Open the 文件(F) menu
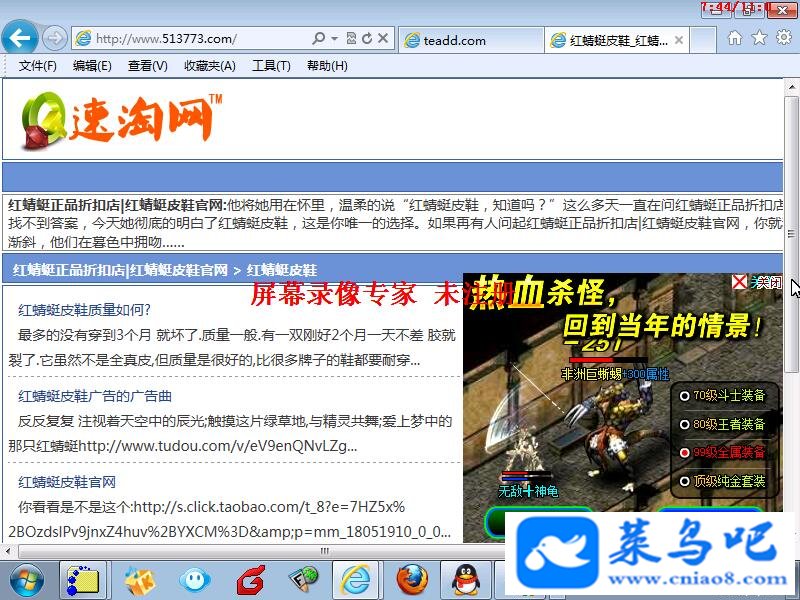The image size is (800, 600). click(37, 66)
